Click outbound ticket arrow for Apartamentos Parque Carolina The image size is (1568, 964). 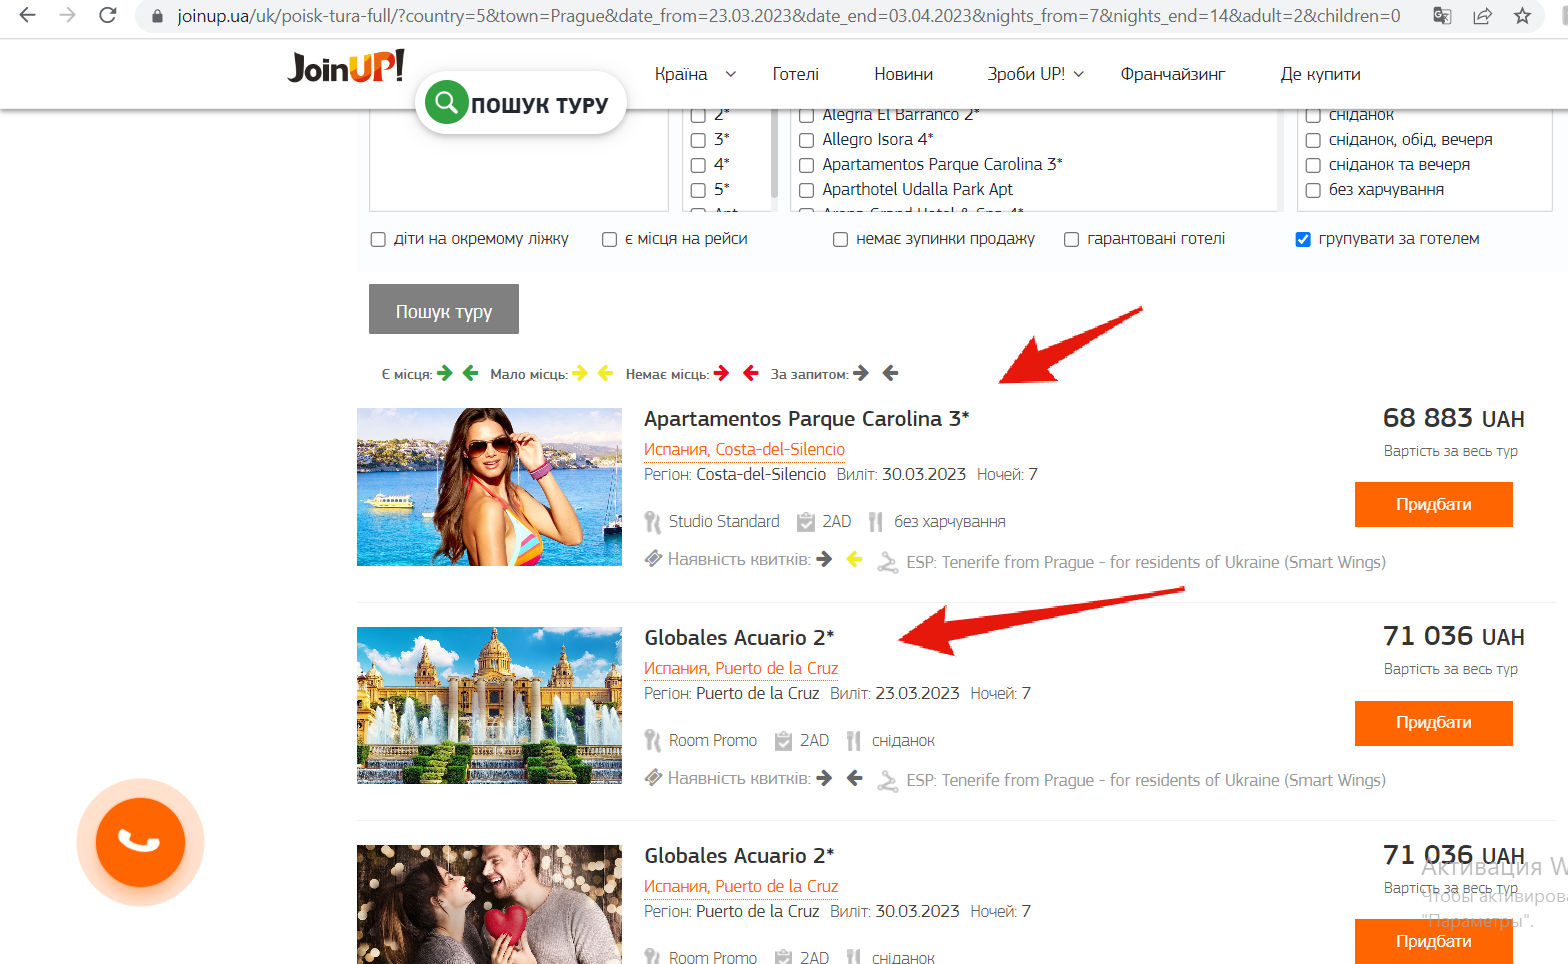click(x=824, y=559)
